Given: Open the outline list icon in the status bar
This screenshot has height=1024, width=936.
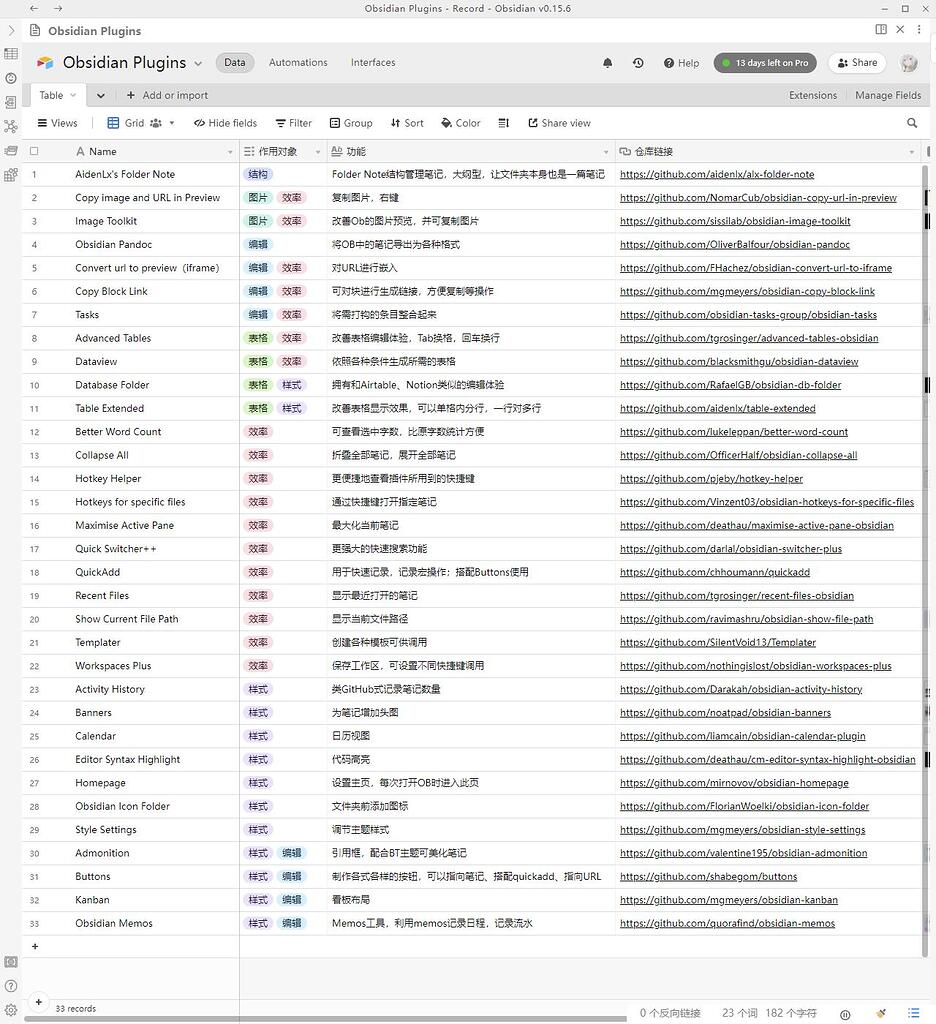Looking at the screenshot, I should pos(913,1013).
